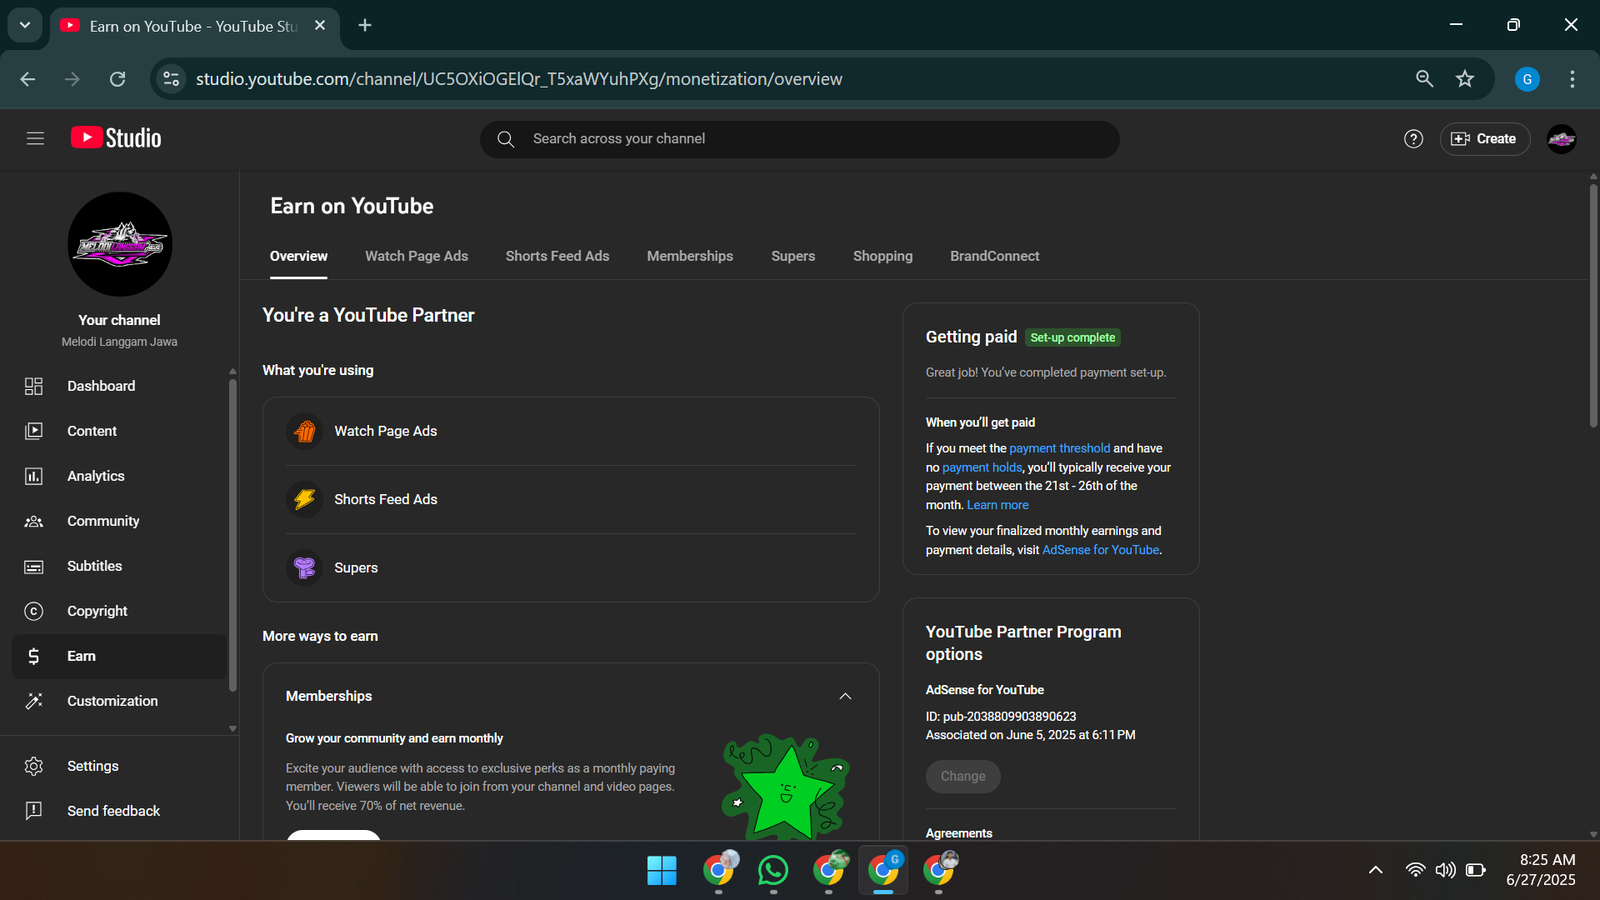Viewport: 1600px width, 900px height.
Task: Click the Analytics sidebar icon
Action: pyautogui.click(x=34, y=476)
